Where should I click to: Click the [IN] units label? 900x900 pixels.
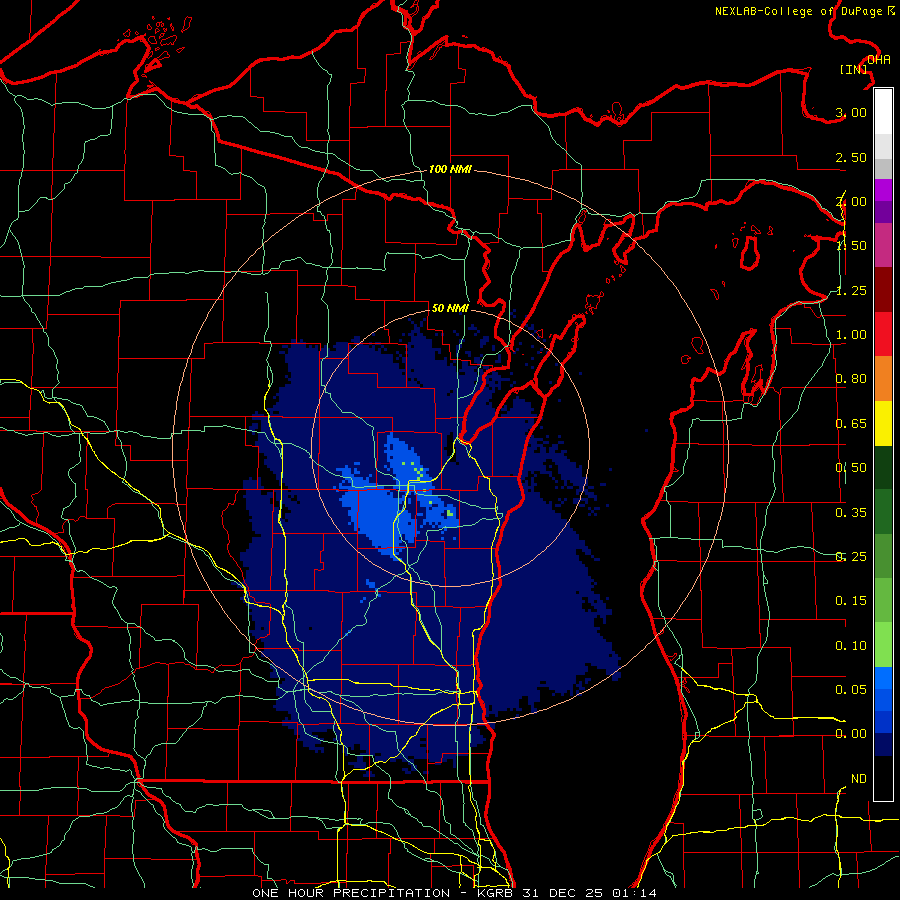(854, 69)
